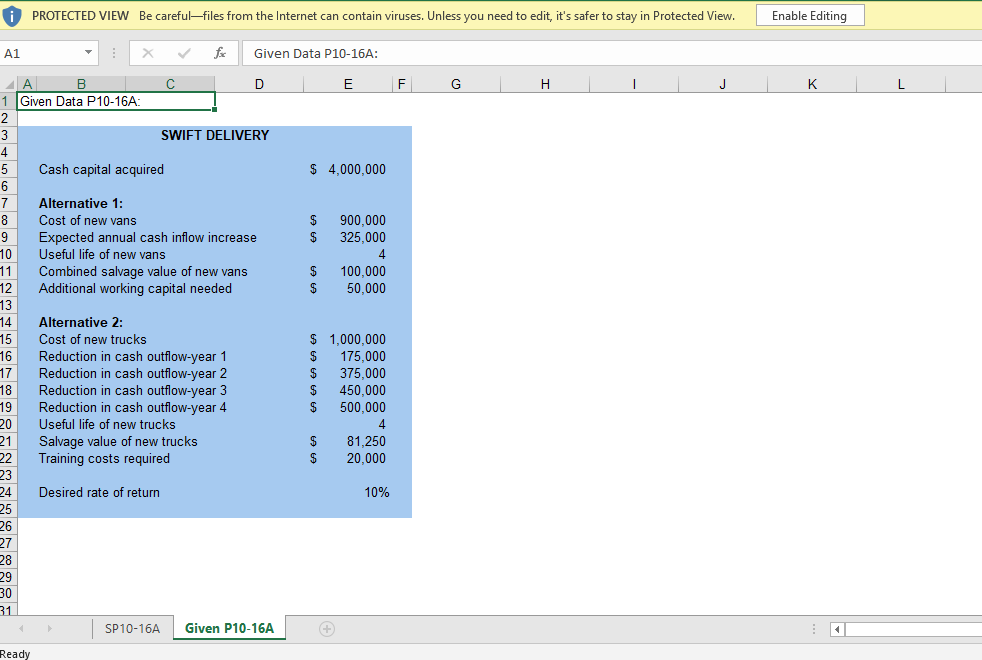Click the scrollbar split handle dots
This screenshot has width=982, height=660.
click(814, 629)
